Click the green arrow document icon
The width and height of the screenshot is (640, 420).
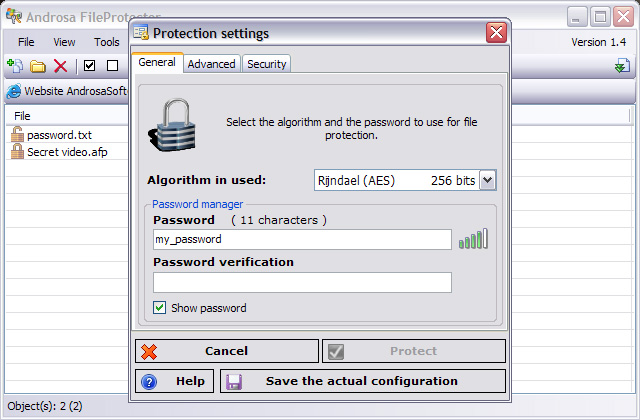(x=622, y=66)
